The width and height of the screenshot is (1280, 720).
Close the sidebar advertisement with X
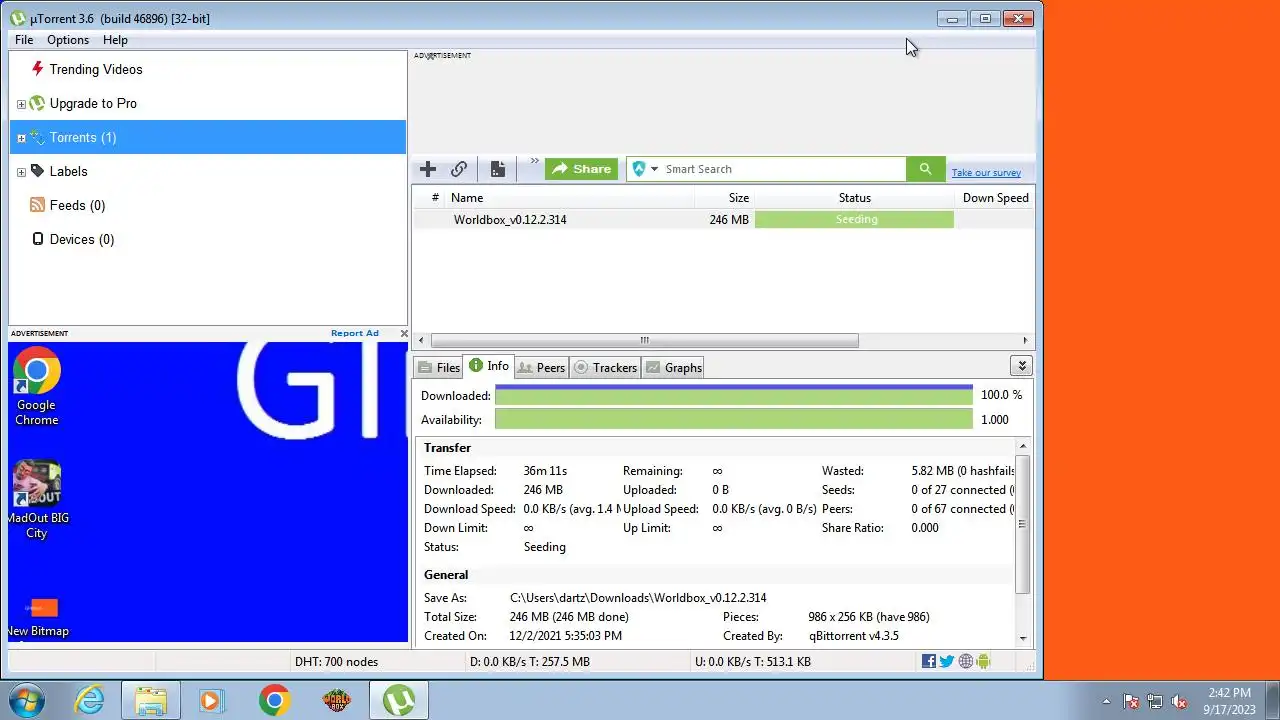[404, 333]
